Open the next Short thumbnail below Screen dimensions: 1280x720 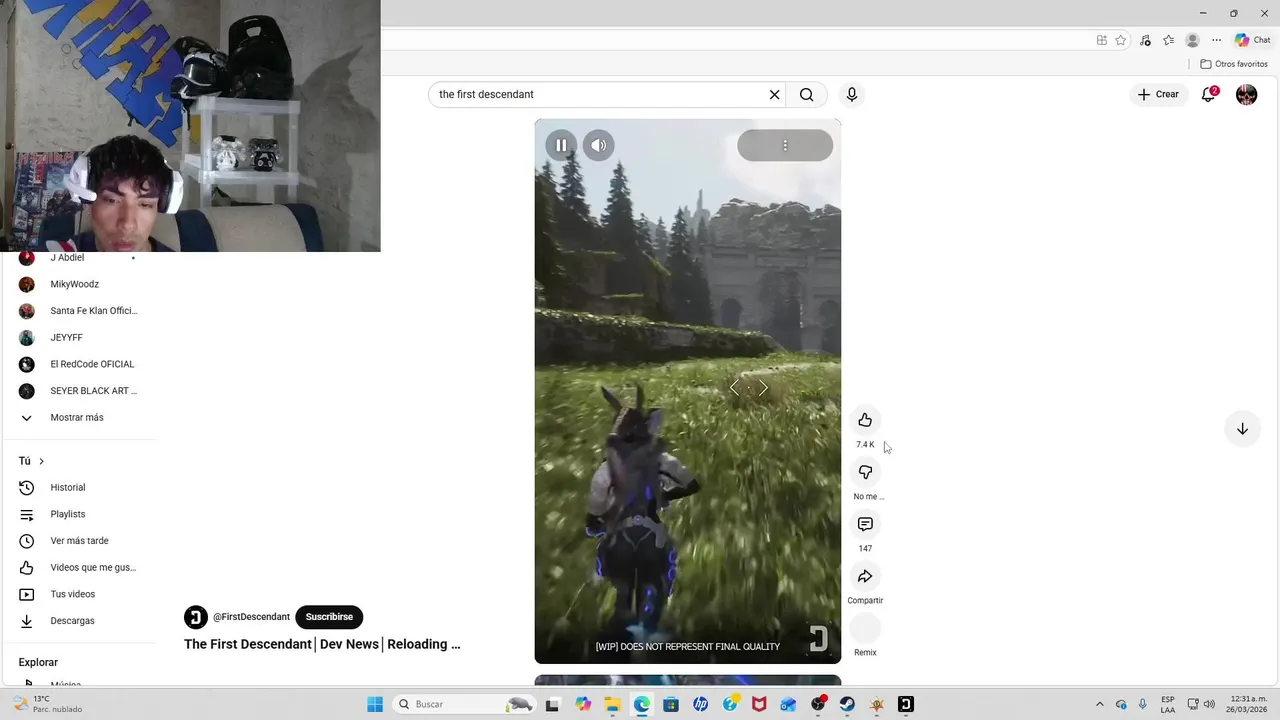[687, 680]
